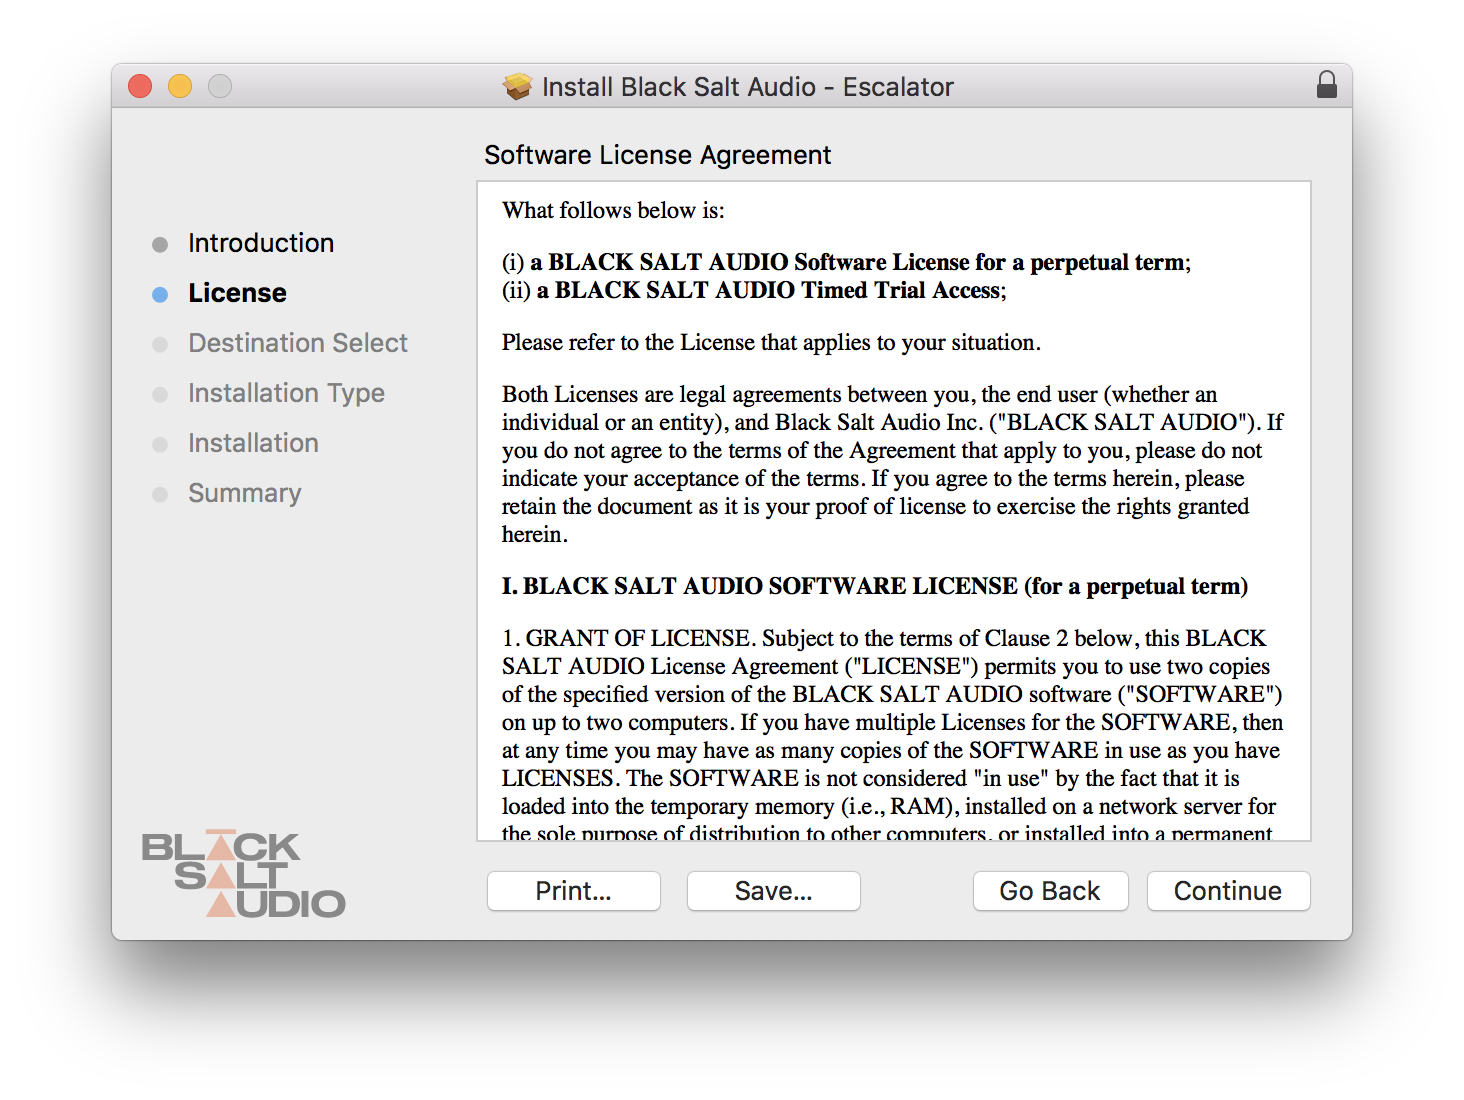The image size is (1464, 1100).
Task: Save the license agreement with Save...
Action: (774, 891)
